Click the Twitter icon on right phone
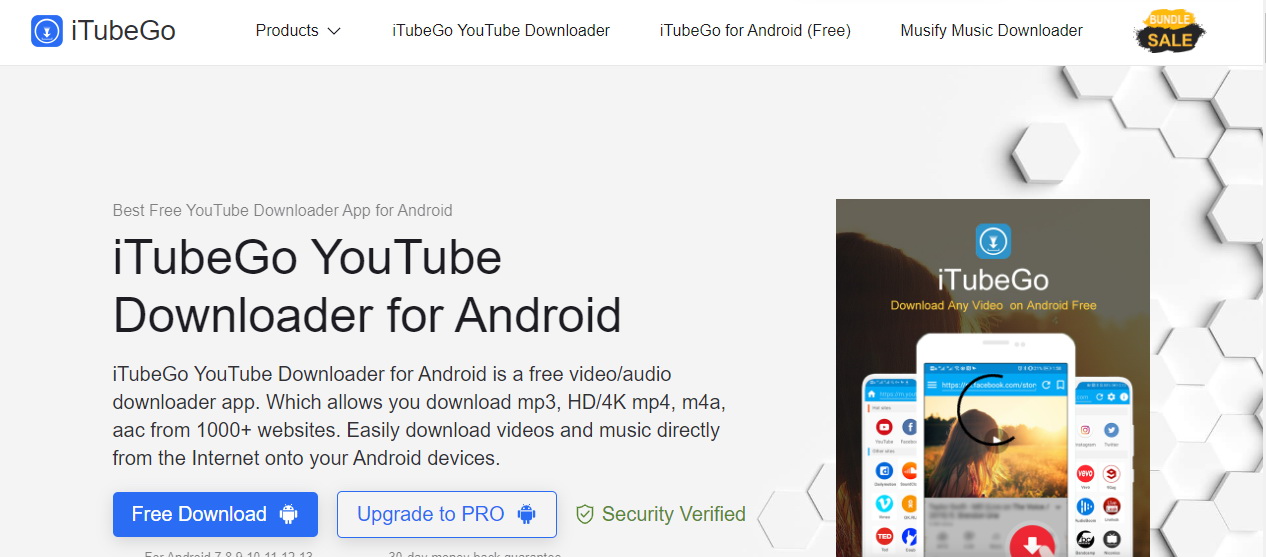Viewport: 1266px width, 557px height. coord(1111,428)
